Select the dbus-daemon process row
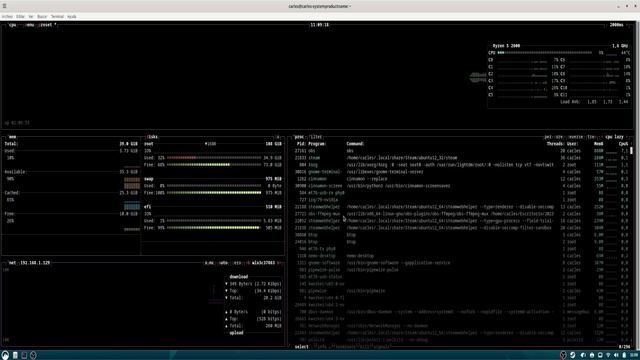The image size is (640, 360). [x=461, y=312]
